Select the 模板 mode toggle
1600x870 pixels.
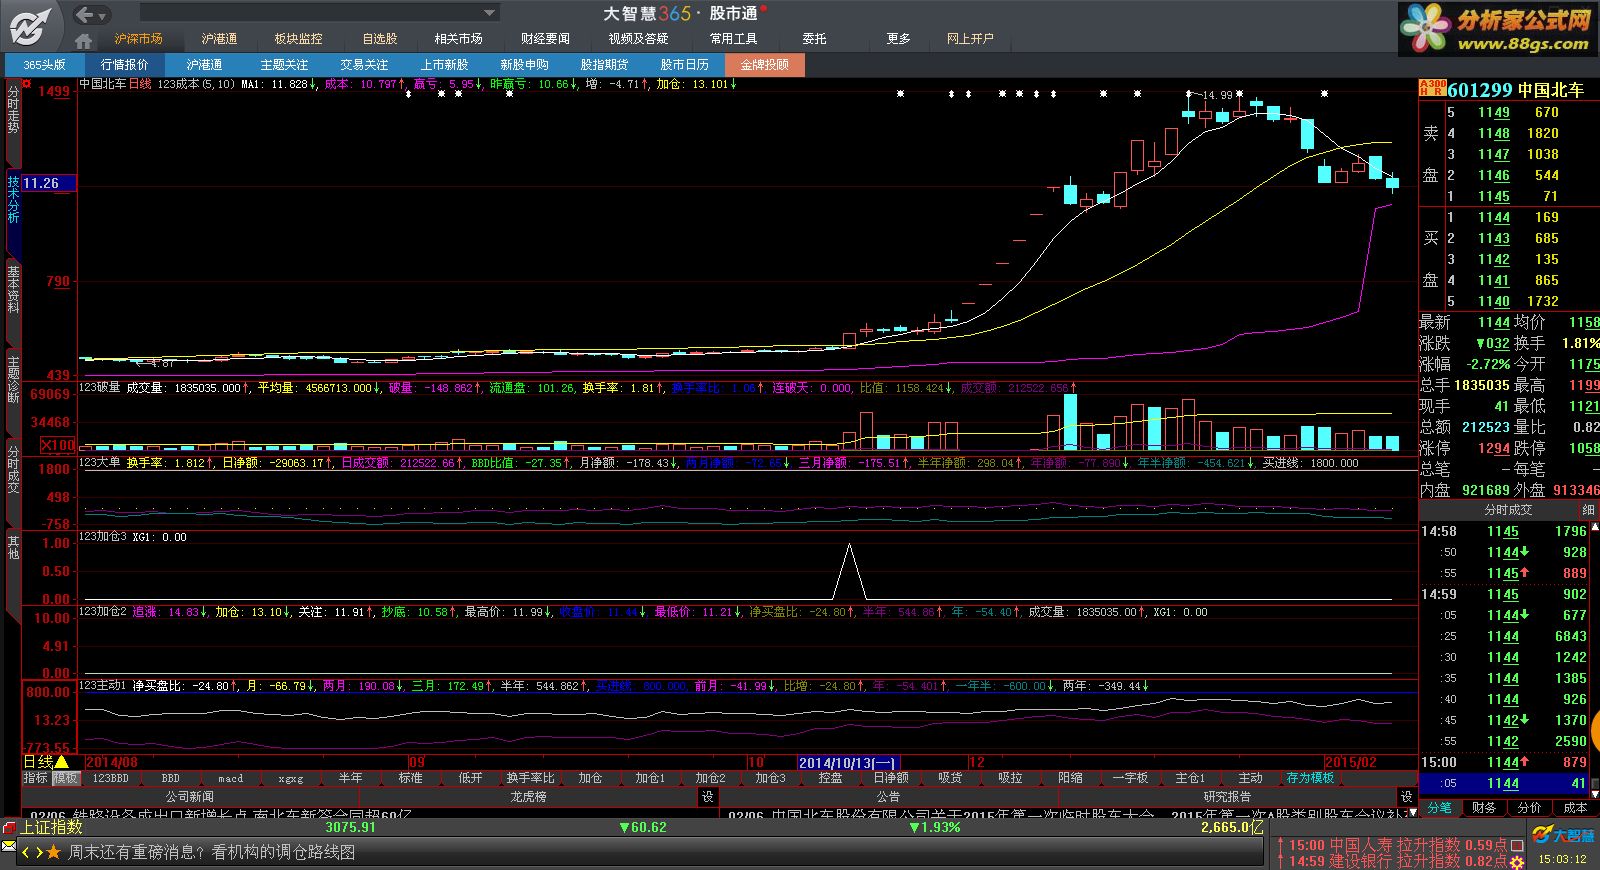tap(66, 778)
